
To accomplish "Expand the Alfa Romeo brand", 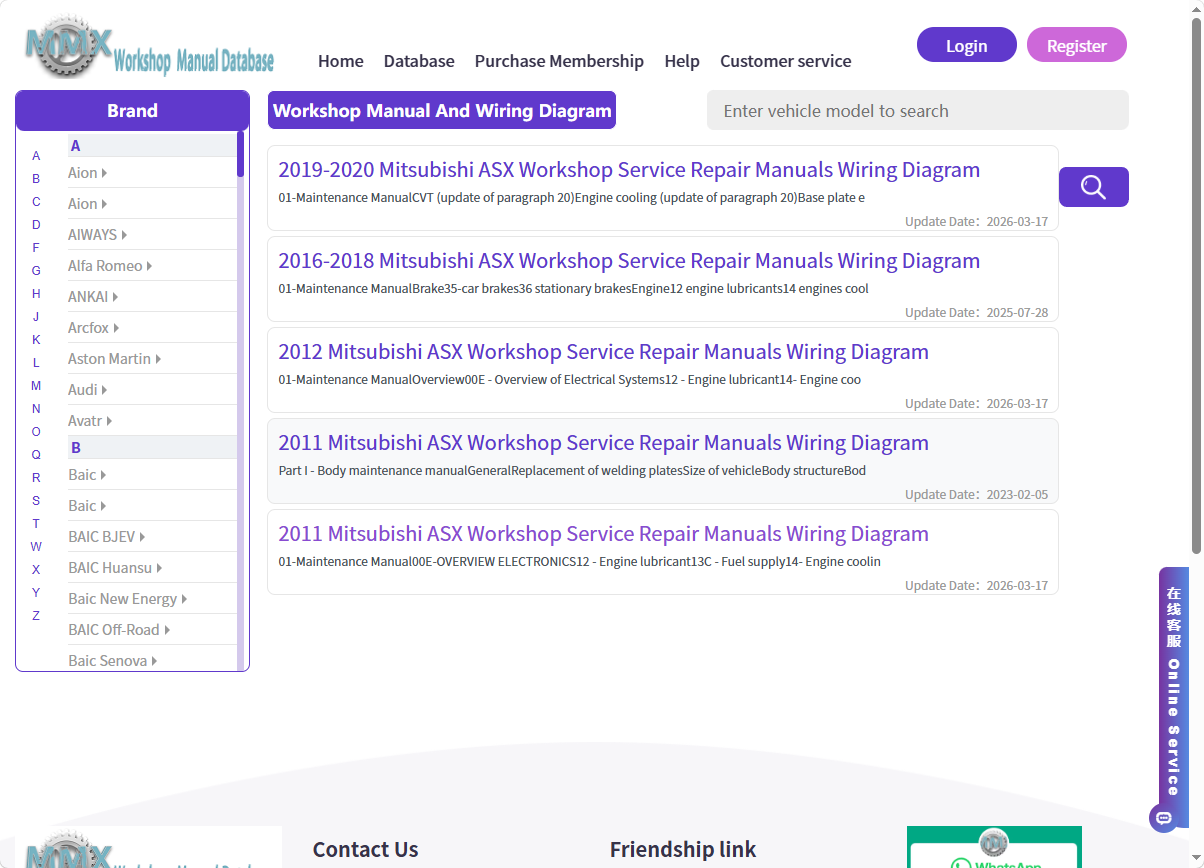I will pos(110,266).
